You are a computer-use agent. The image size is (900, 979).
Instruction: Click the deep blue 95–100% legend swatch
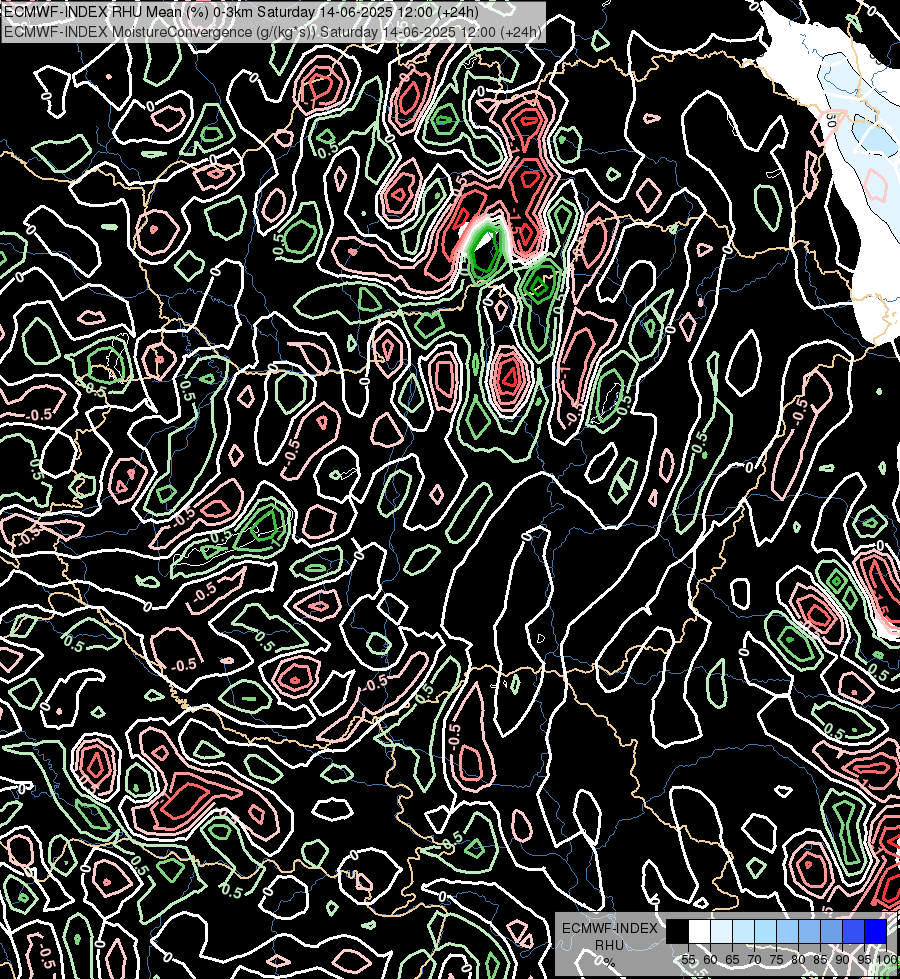876,932
